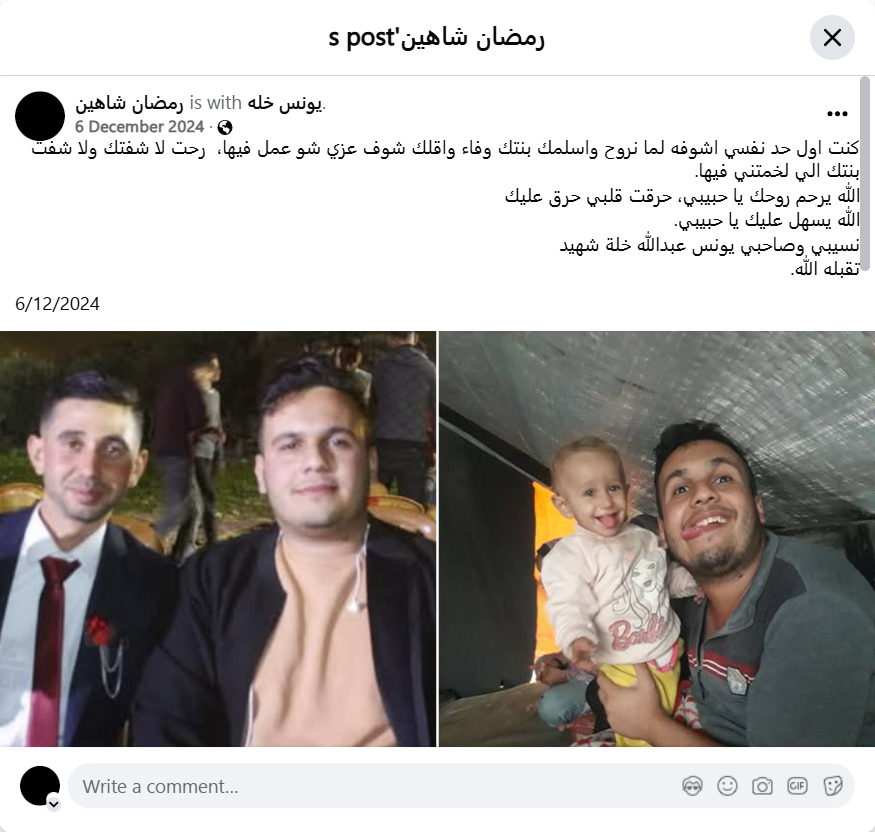Attach a photo using camera icon
The image size is (875, 832).
coord(762,786)
